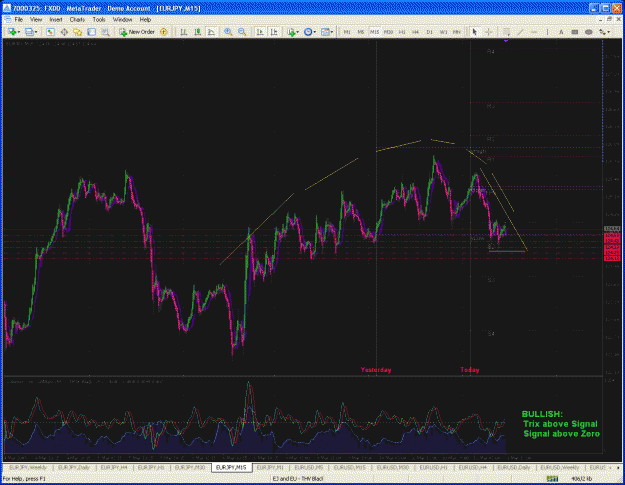Expand the profiles dropdown arrow
625x485 pixels.
click(x=36, y=32)
